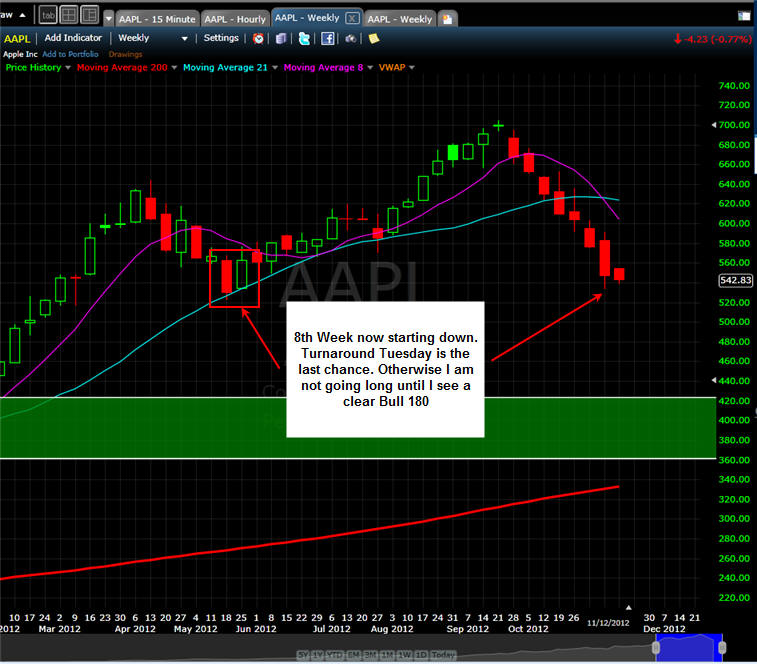
Task: Choose the split-pane layout icon
Action: coord(90,15)
